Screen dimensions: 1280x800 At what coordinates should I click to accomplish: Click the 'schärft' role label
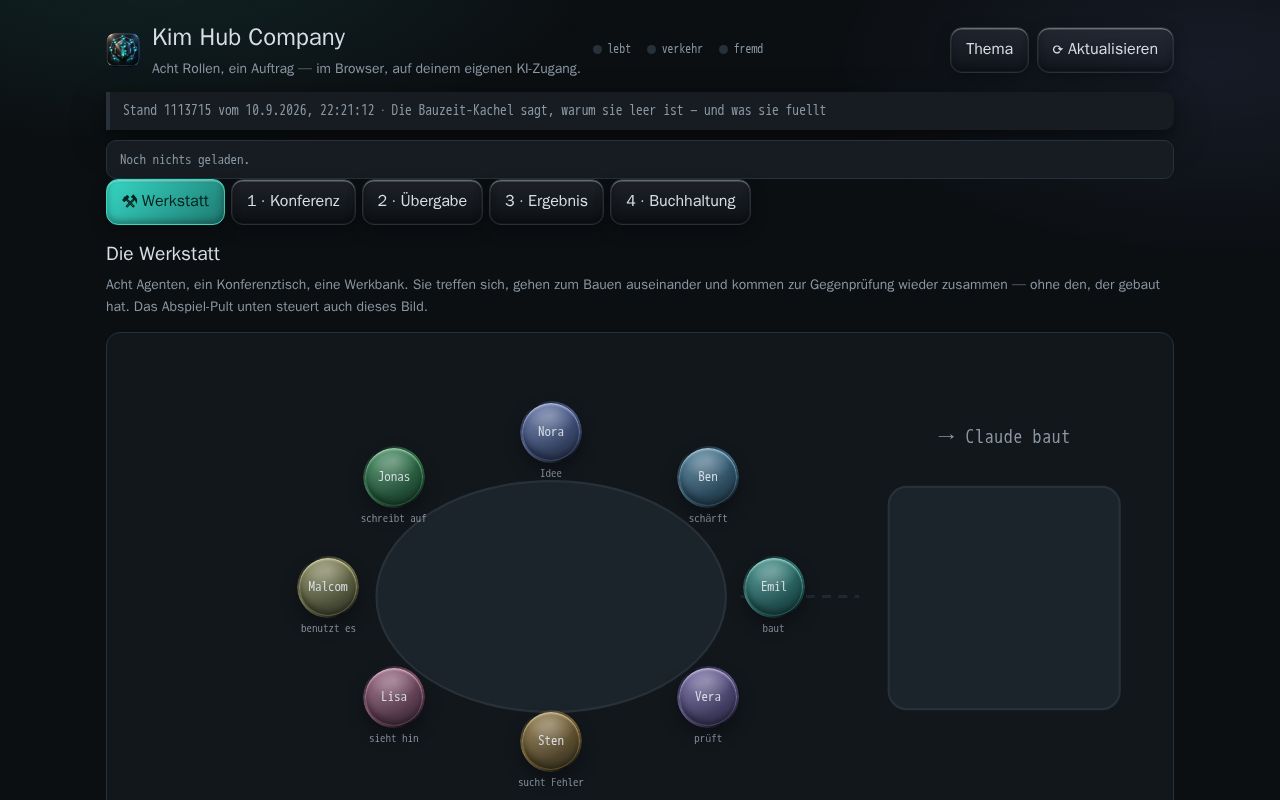(x=708, y=519)
